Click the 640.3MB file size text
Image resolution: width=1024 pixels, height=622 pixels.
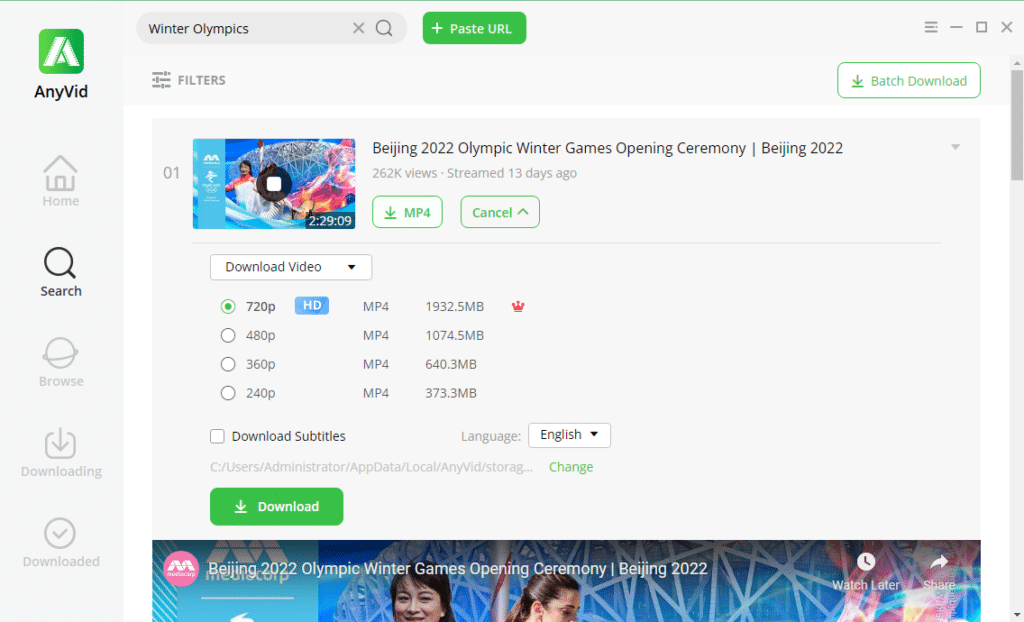pos(451,364)
